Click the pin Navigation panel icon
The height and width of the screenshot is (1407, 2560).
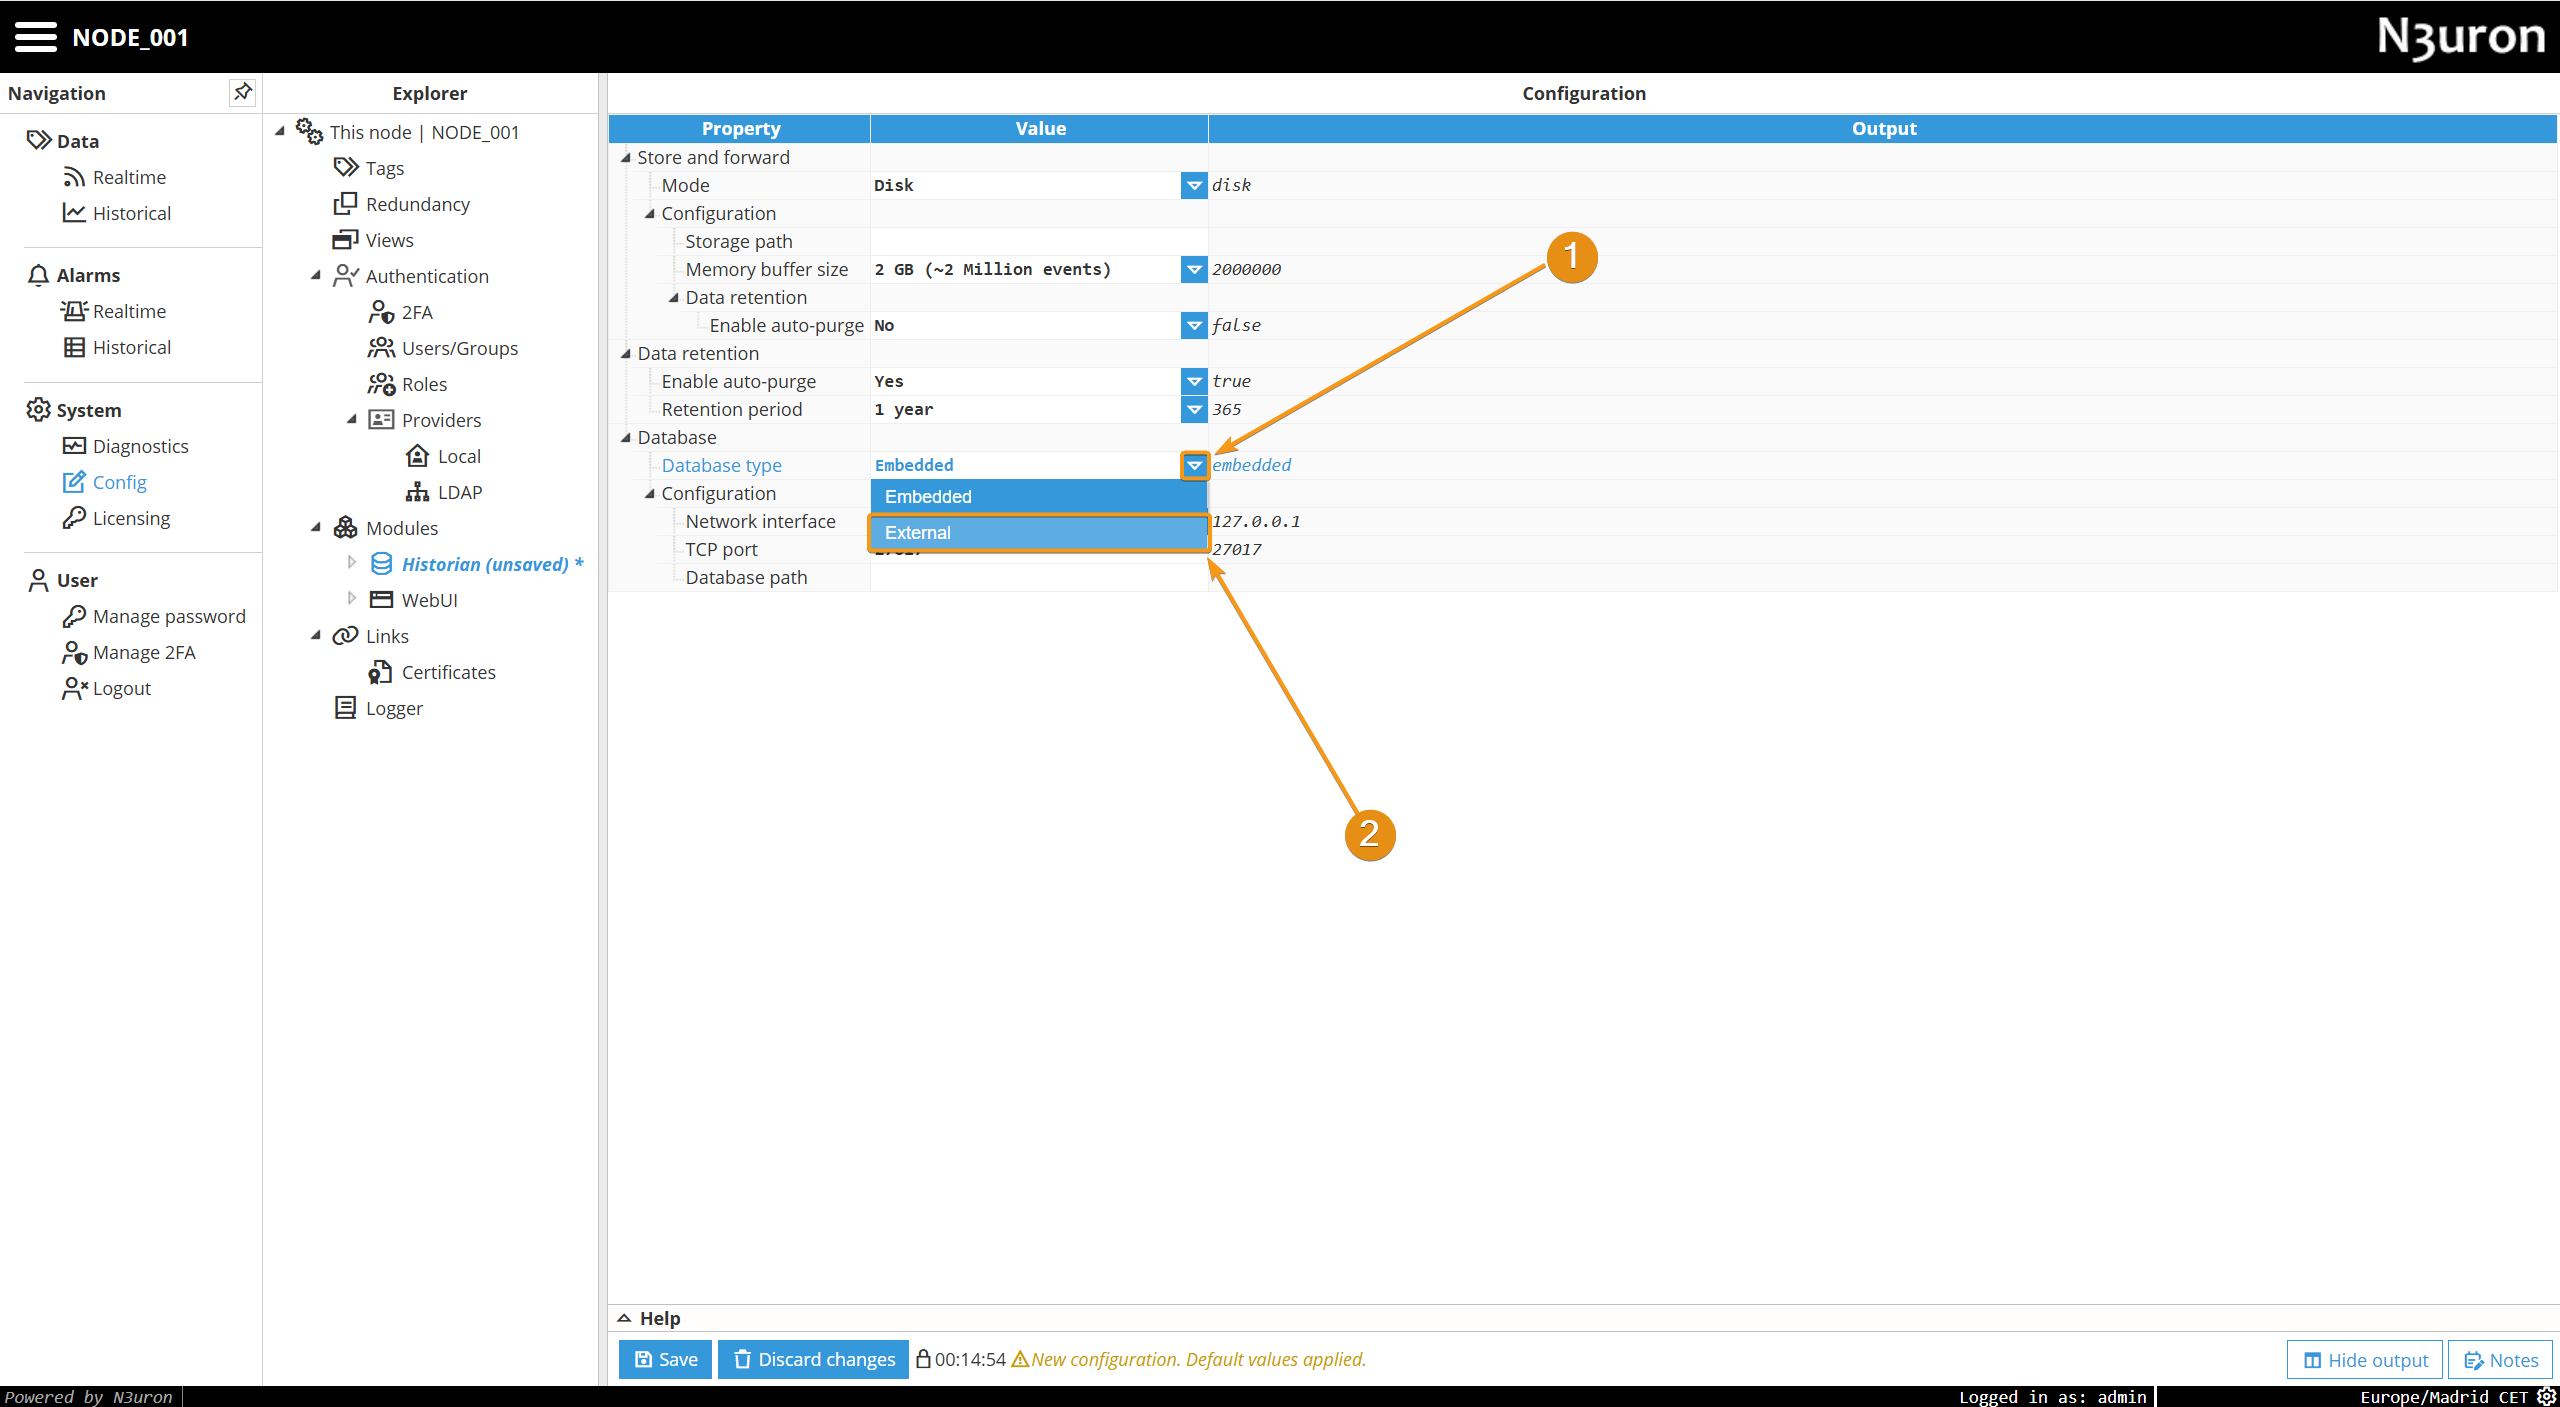(242, 92)
